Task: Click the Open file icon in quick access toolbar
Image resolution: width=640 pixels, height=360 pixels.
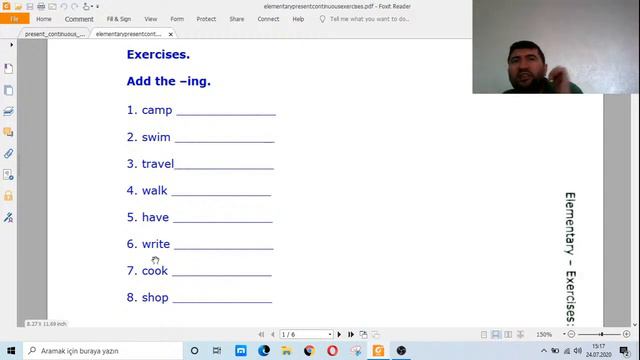Action: point(18,7)
